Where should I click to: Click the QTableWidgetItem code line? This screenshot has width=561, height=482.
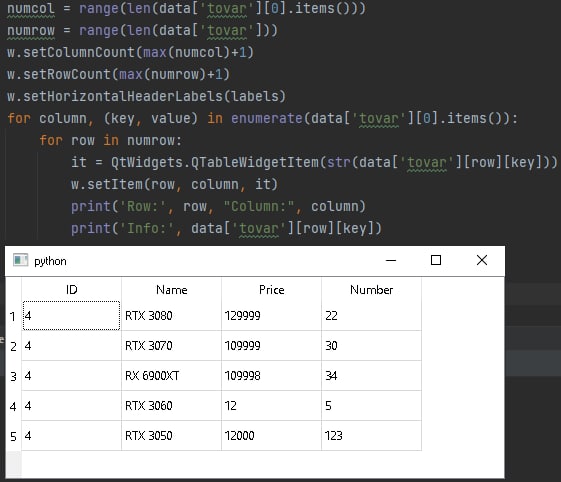tap(314, 162)
